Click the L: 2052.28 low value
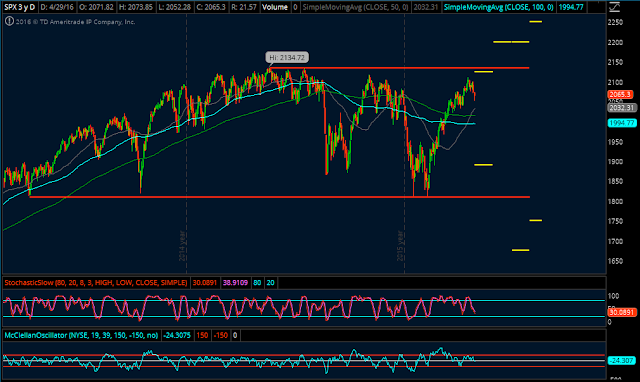640x382 pixels. point(174,7)
